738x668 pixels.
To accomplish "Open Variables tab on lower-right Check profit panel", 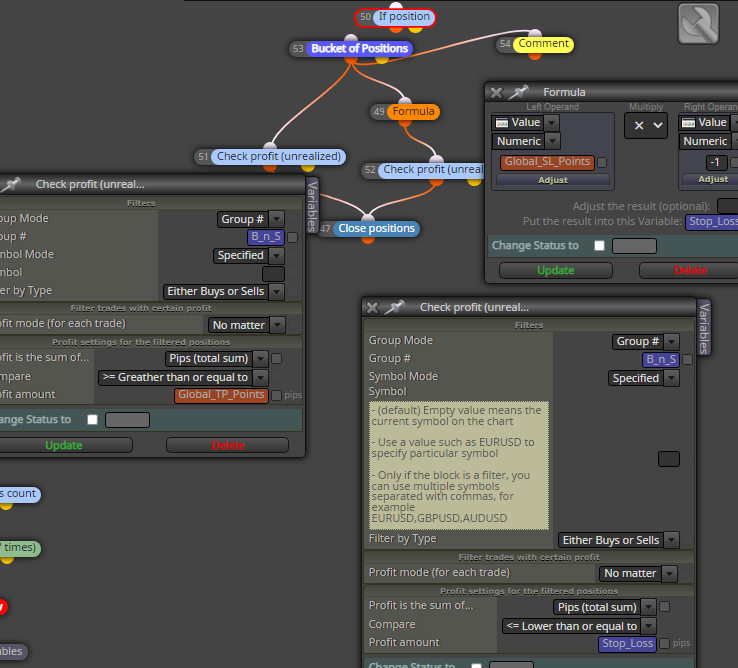I will click(x=704, y=328).
